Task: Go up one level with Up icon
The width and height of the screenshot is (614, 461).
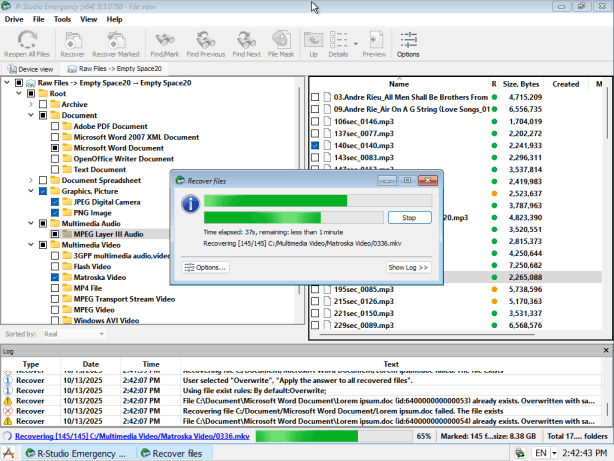Action: click(x=313, y=43)
